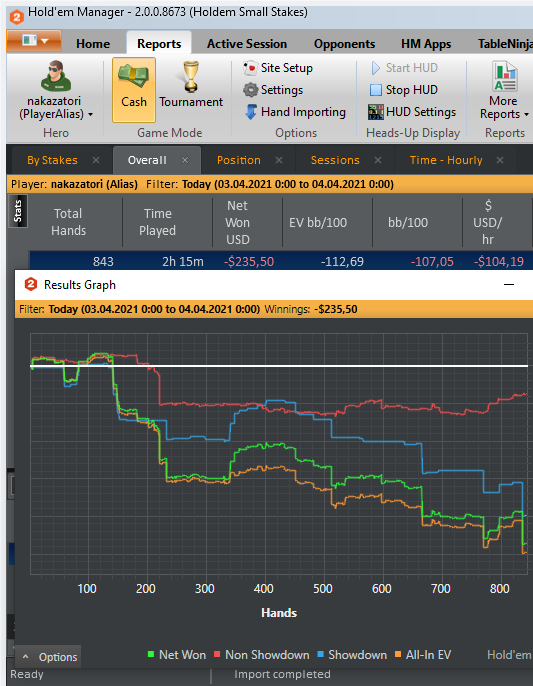This screenshot has width=533, height=686.
Task: Toggle Non Showdown red legend entry
Action: click(261, 654)
